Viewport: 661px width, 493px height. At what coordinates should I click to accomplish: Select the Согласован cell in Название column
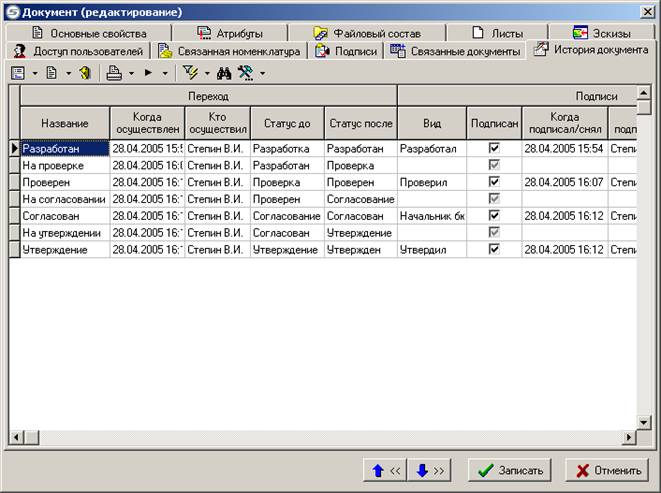[x=64, y=216]
